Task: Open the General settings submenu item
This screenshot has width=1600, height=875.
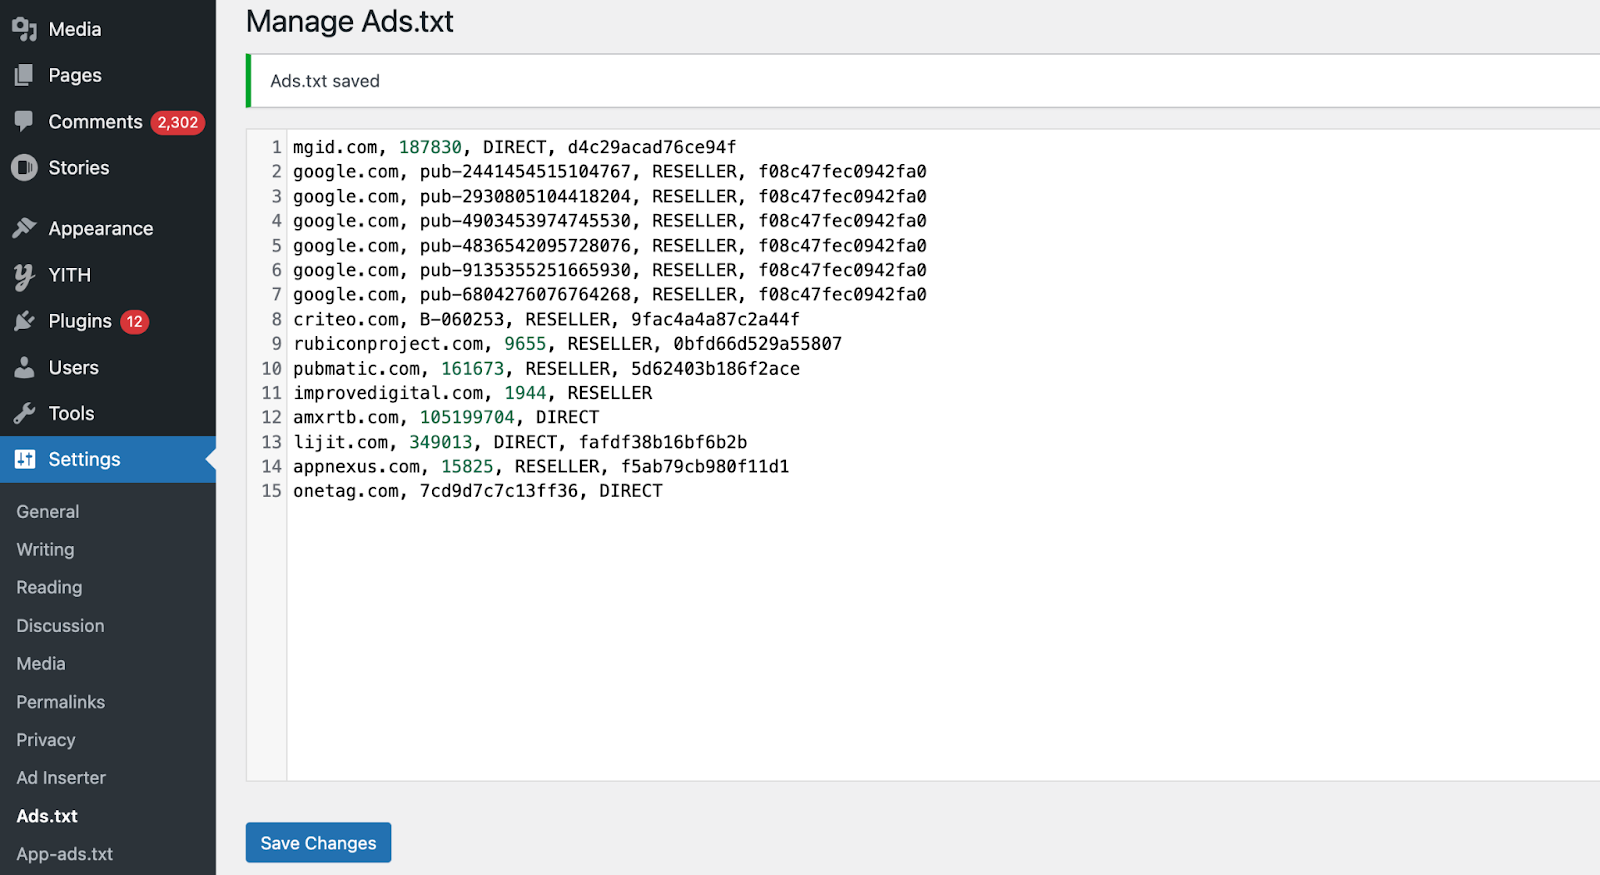Action: click(x=48, y=511)
